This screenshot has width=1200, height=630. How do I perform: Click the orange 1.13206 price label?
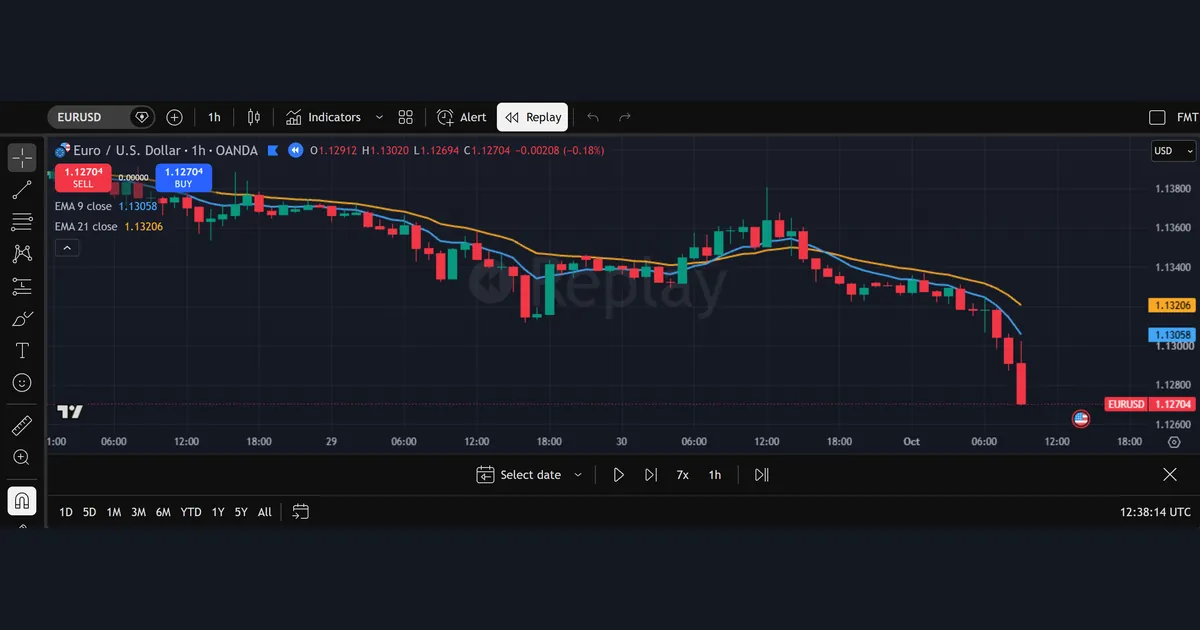pos(1172,305)
